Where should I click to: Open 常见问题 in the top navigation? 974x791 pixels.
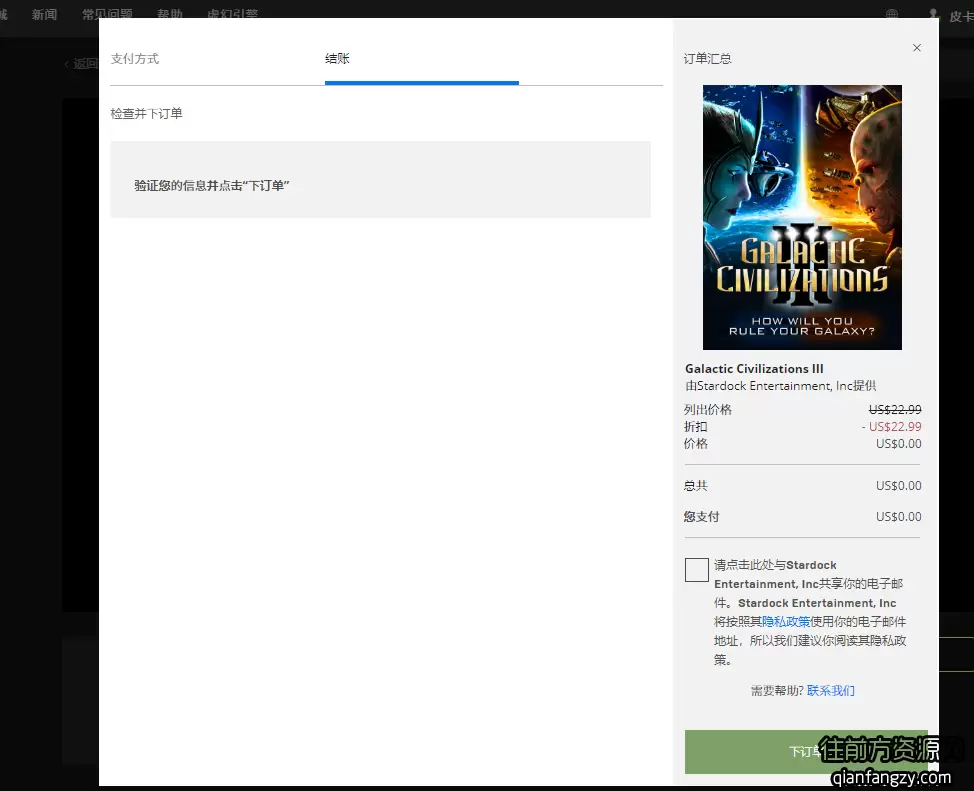(107, 14)
